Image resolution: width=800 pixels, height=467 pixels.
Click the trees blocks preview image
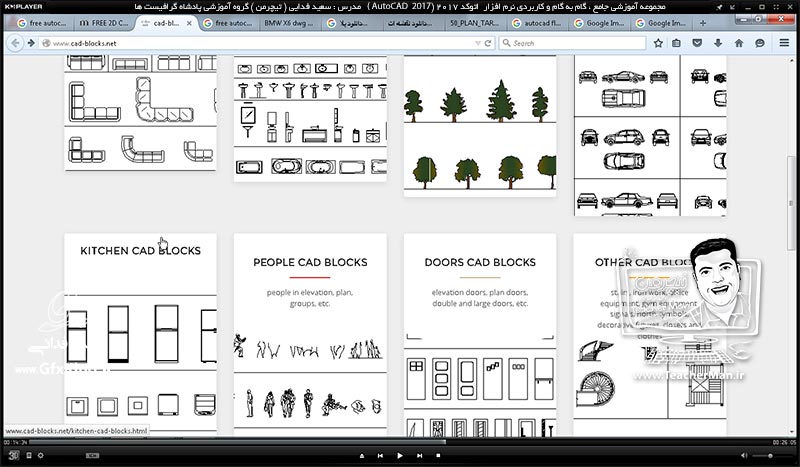[480, 126]
